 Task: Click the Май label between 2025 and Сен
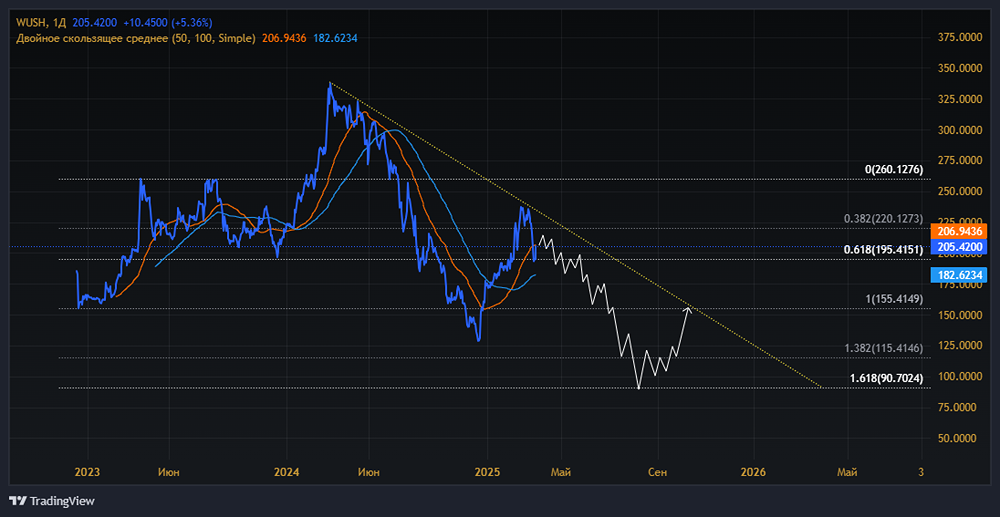coord(561,472)
